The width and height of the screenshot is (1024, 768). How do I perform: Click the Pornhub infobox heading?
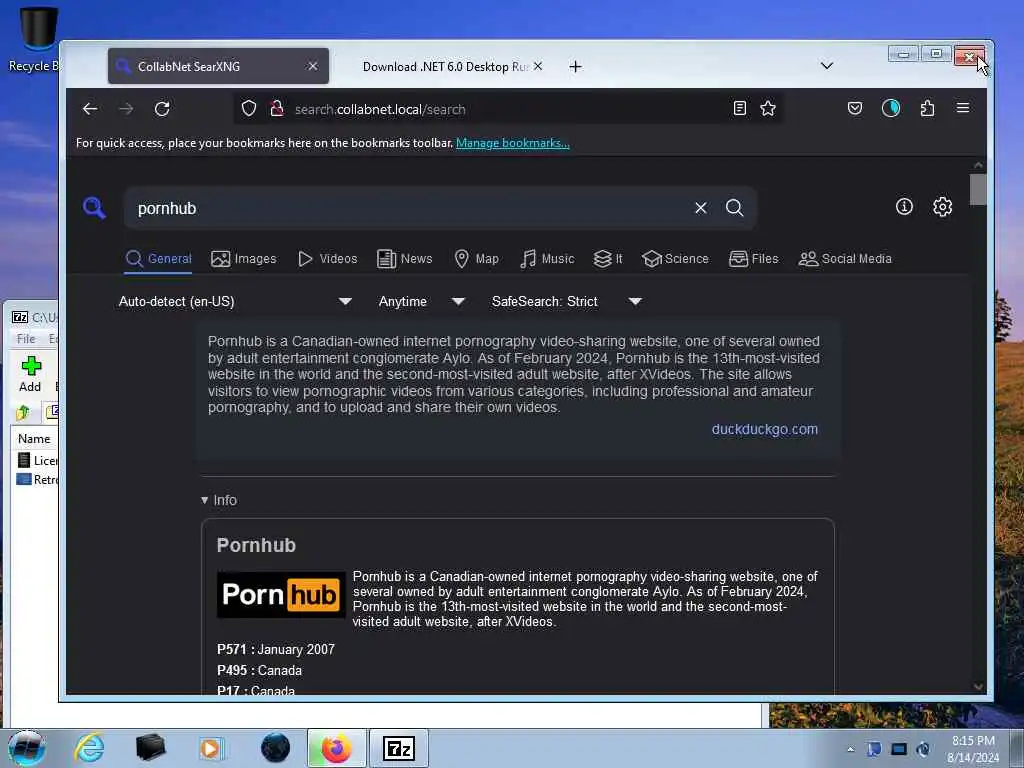pos(256,545)
